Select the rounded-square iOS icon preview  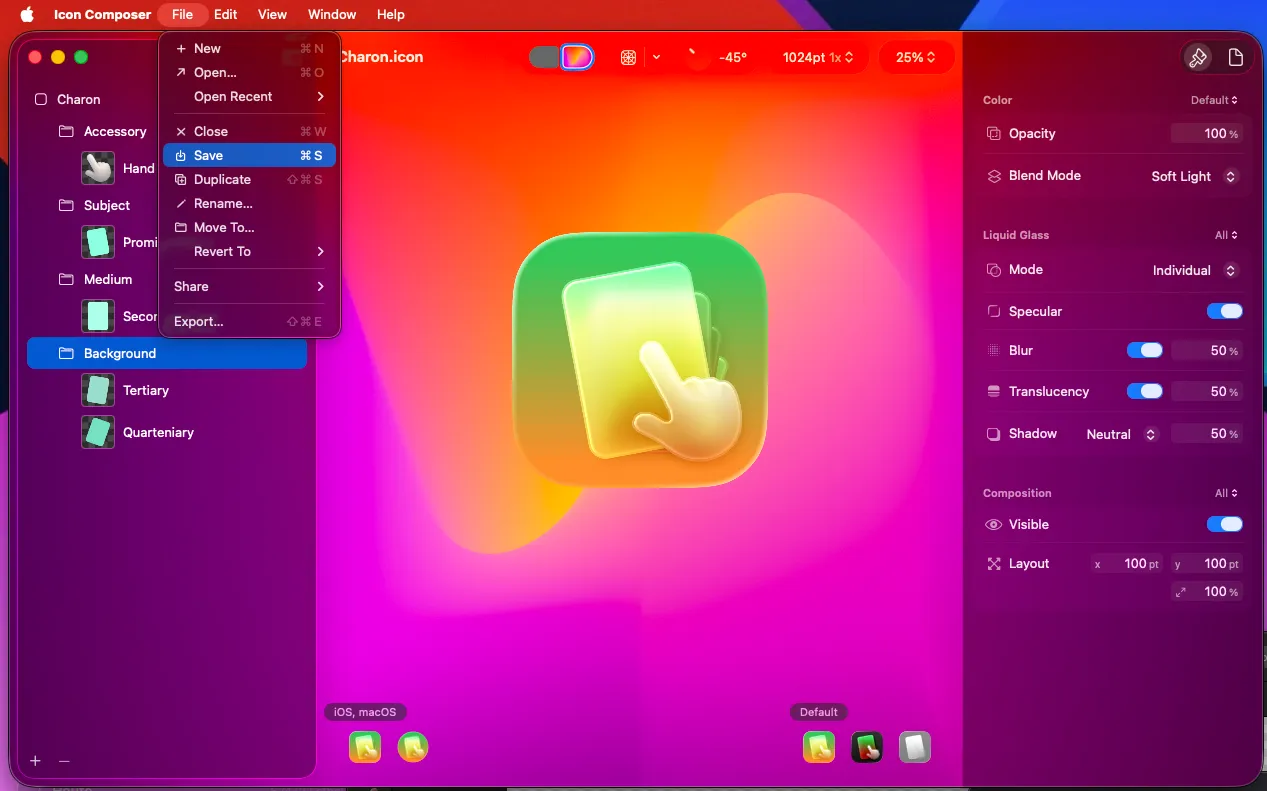[365, 747]
